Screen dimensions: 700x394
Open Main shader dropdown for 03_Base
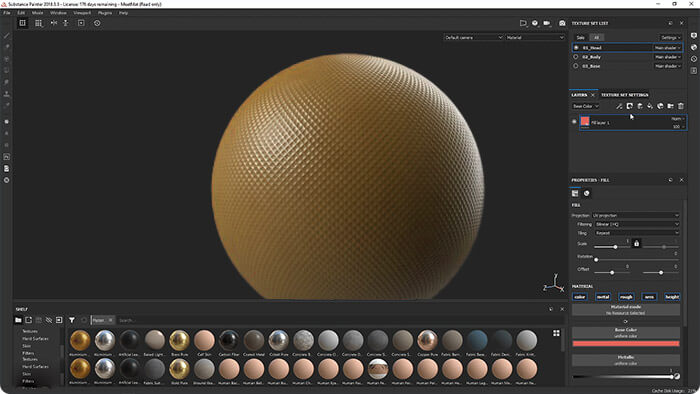pyautogui.click(x=667, y=66)
